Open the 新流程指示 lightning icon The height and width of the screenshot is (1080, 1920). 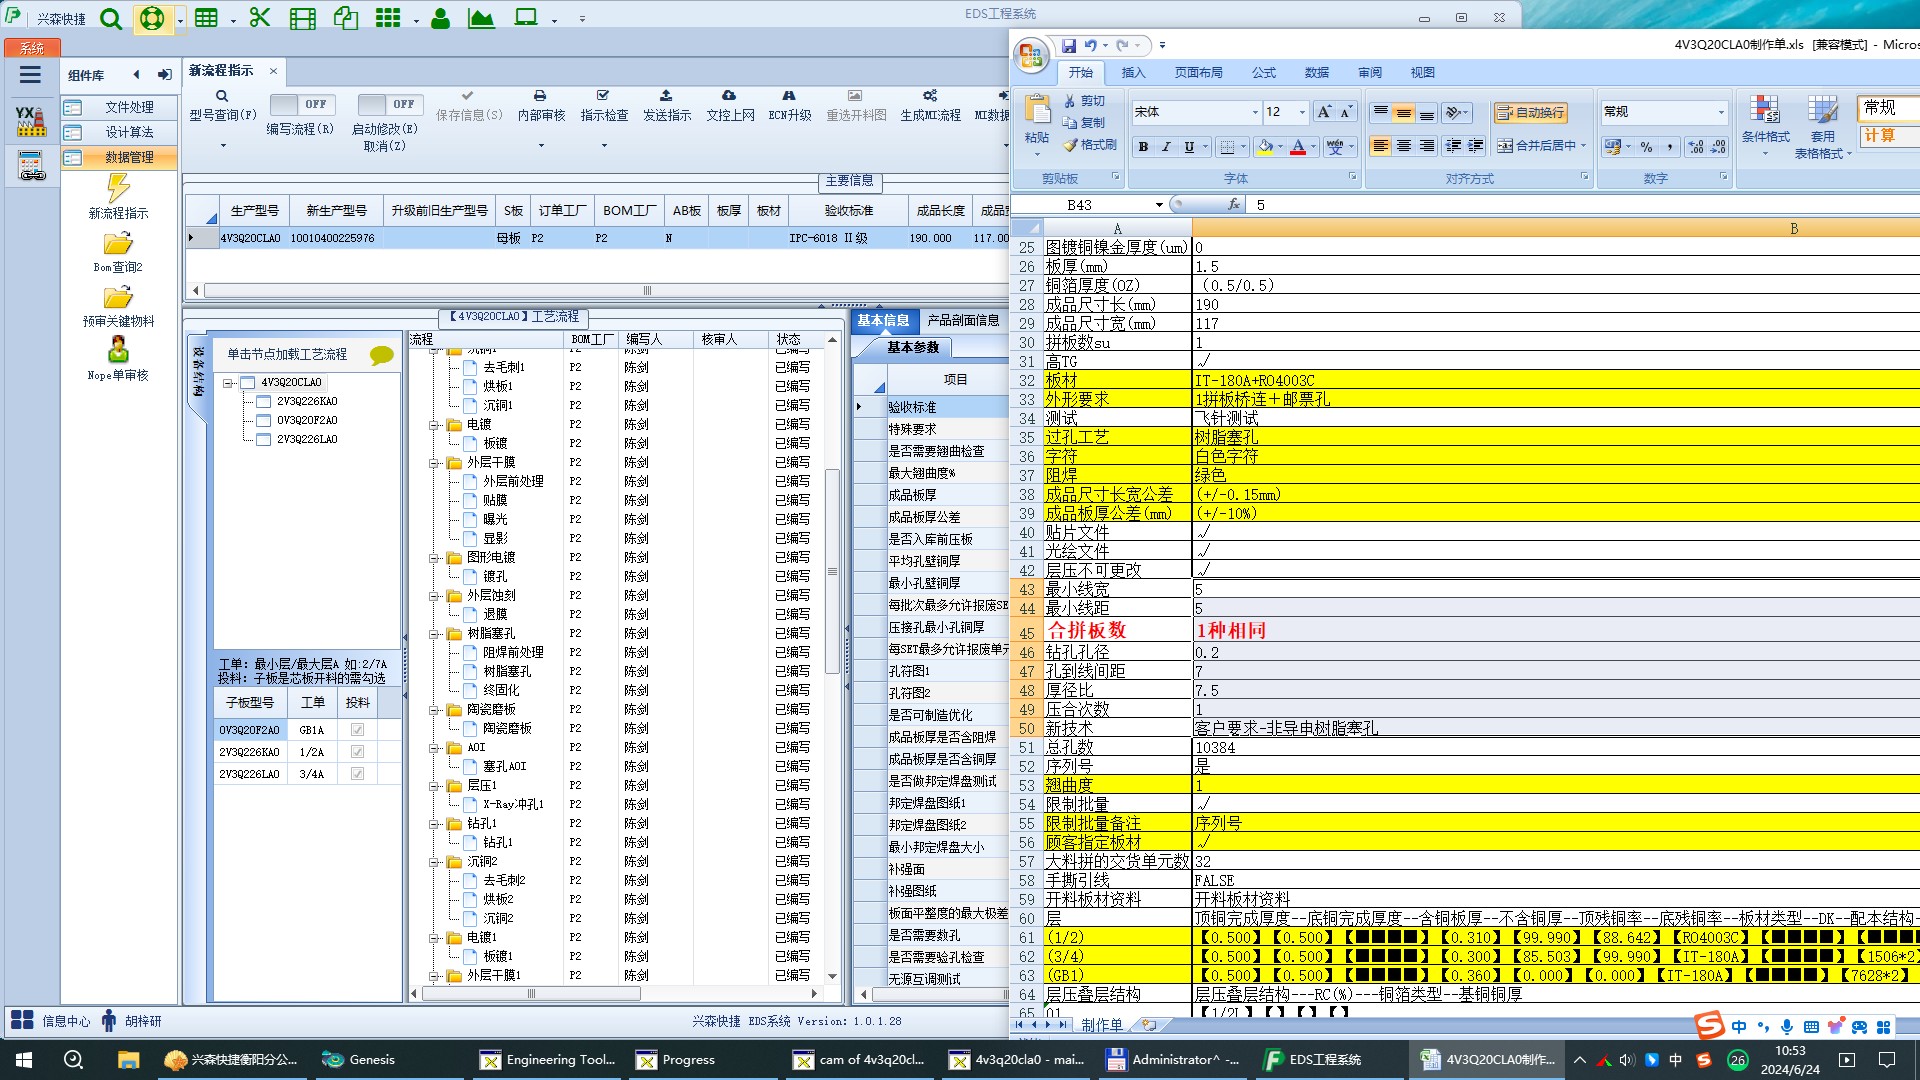click(x=118, y=188)
